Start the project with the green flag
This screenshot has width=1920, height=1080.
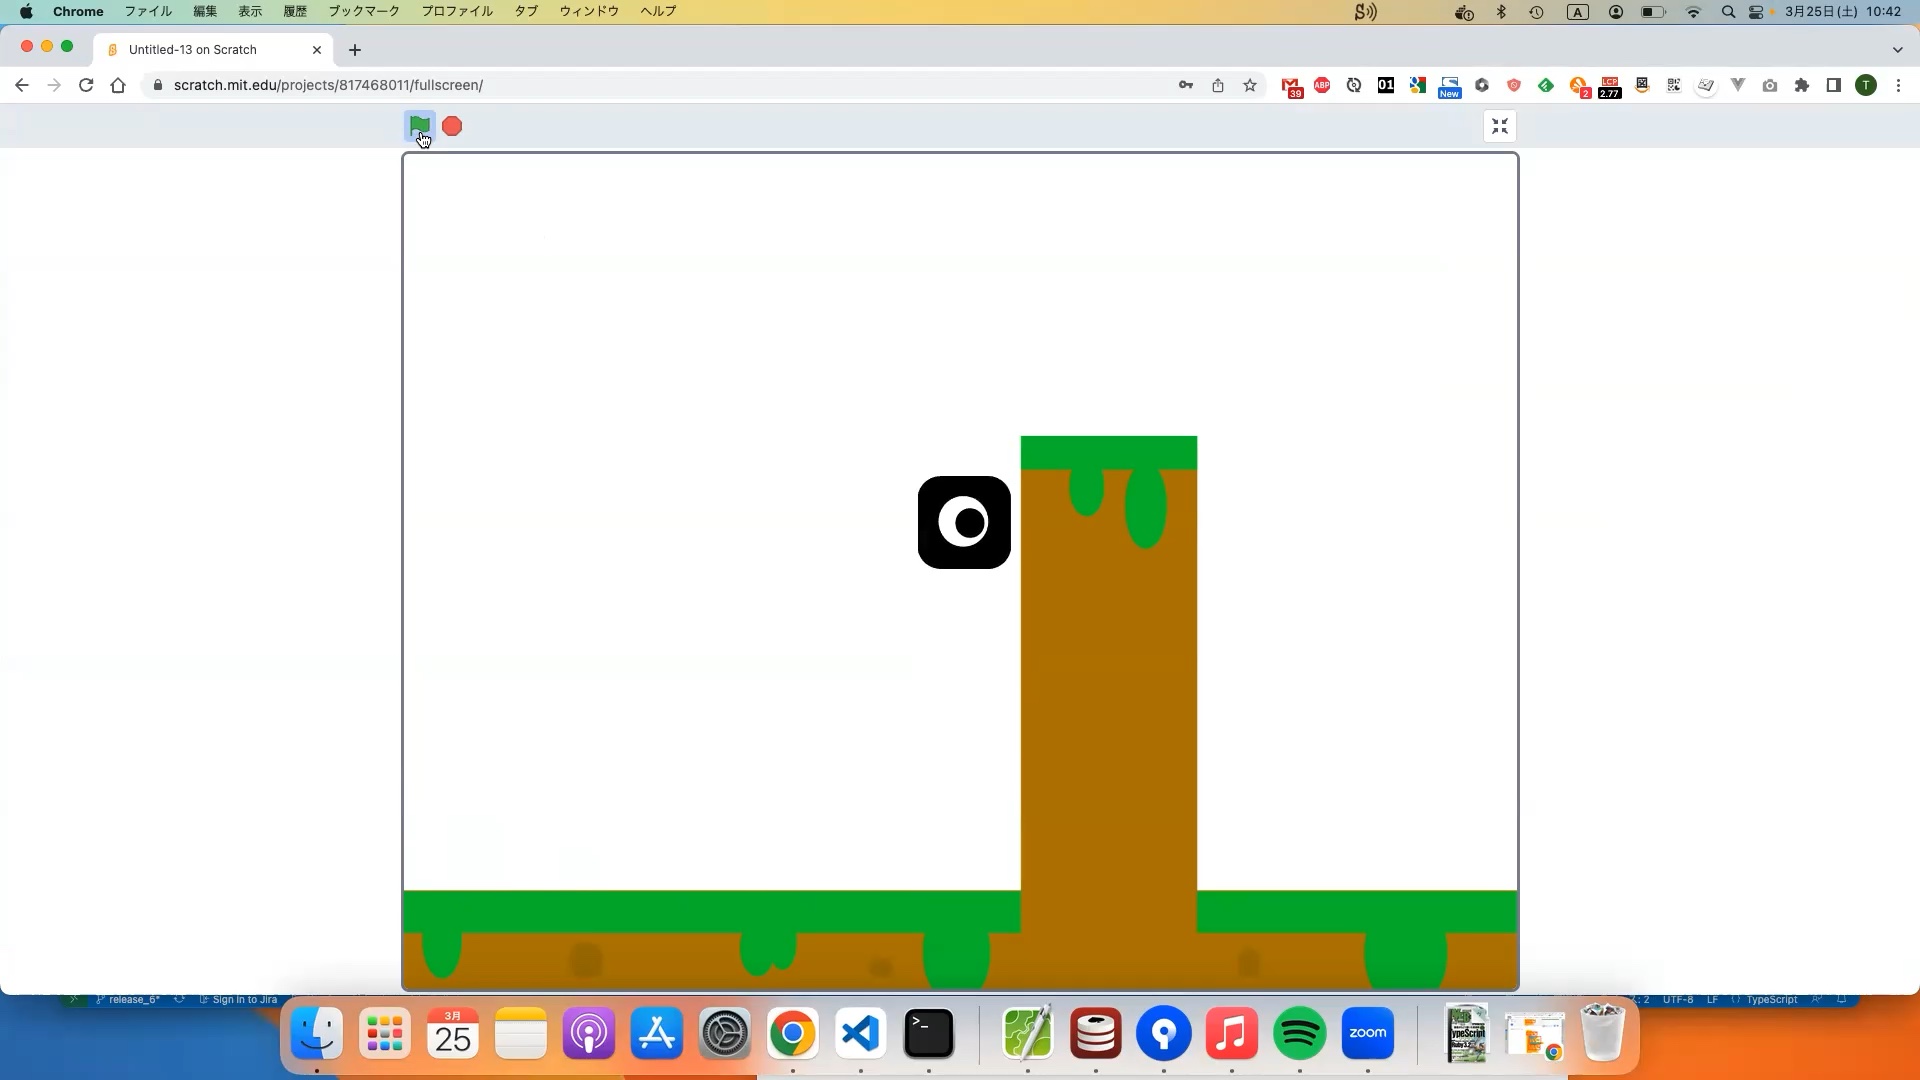420,126
